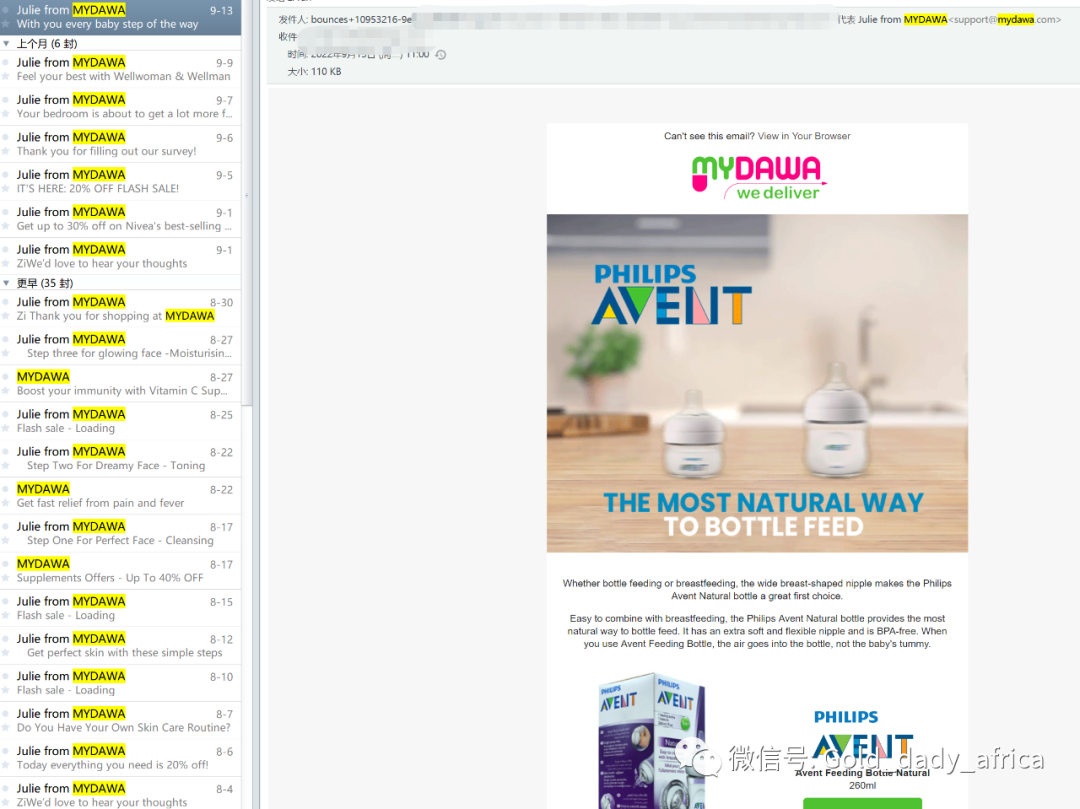Click the Avent bottle box product image
The image size is (1080, 809).
(651, 740)
